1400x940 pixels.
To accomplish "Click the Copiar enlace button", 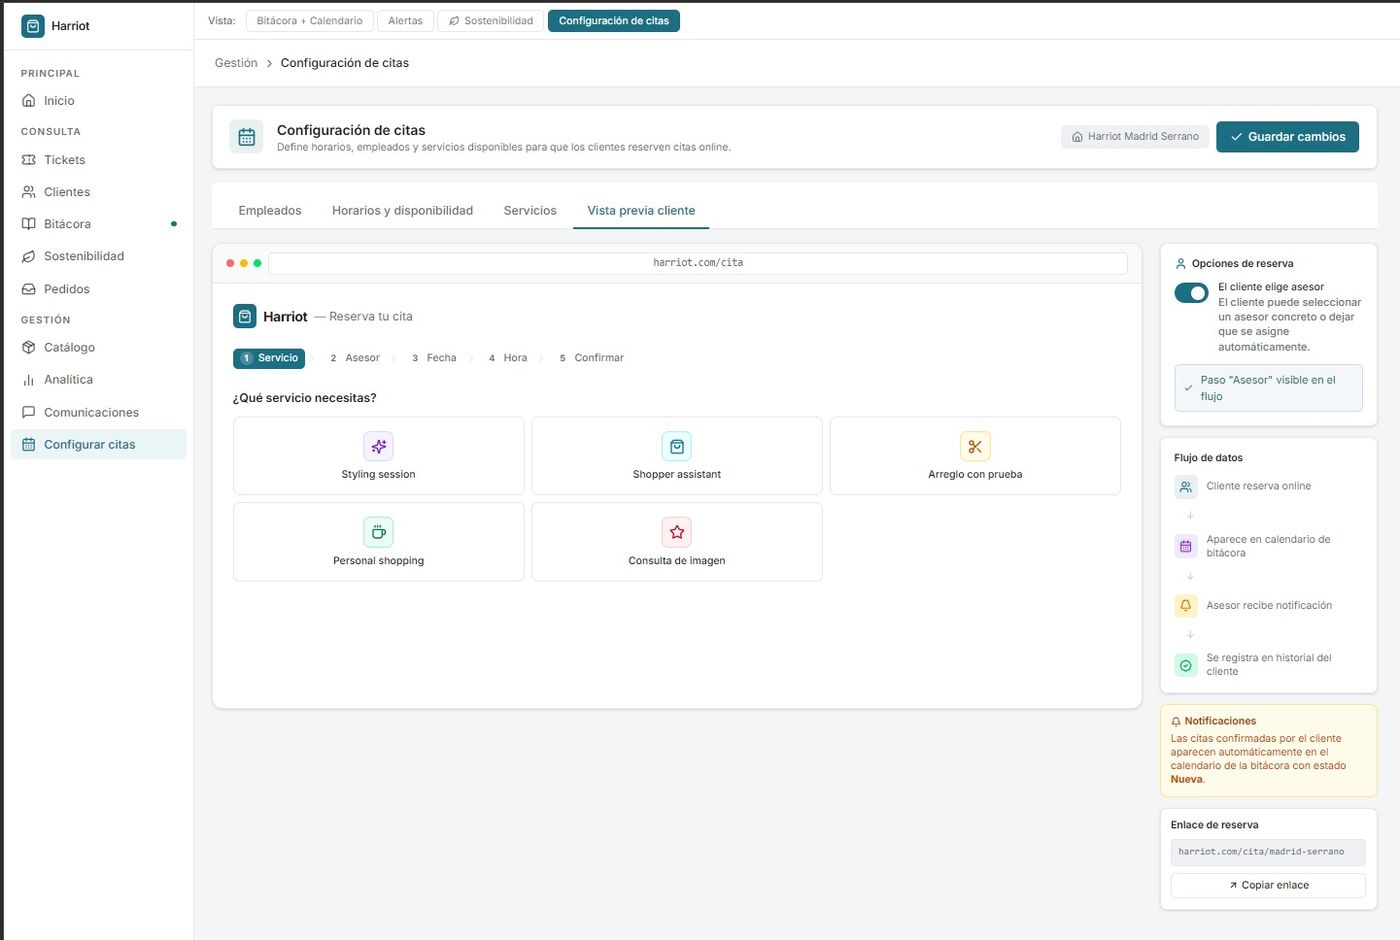I will 1268,885.
